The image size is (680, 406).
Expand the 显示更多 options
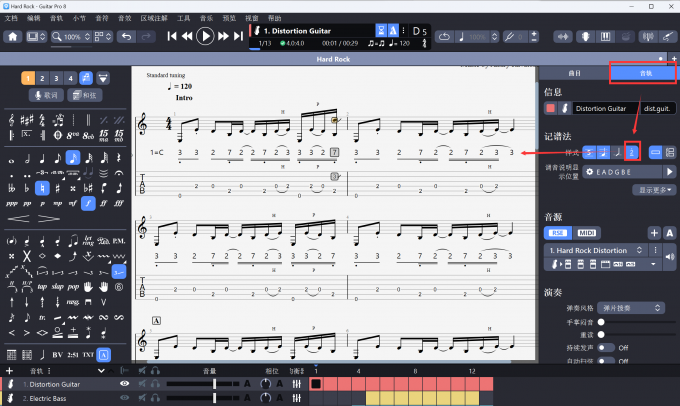(x=654, y=189)
